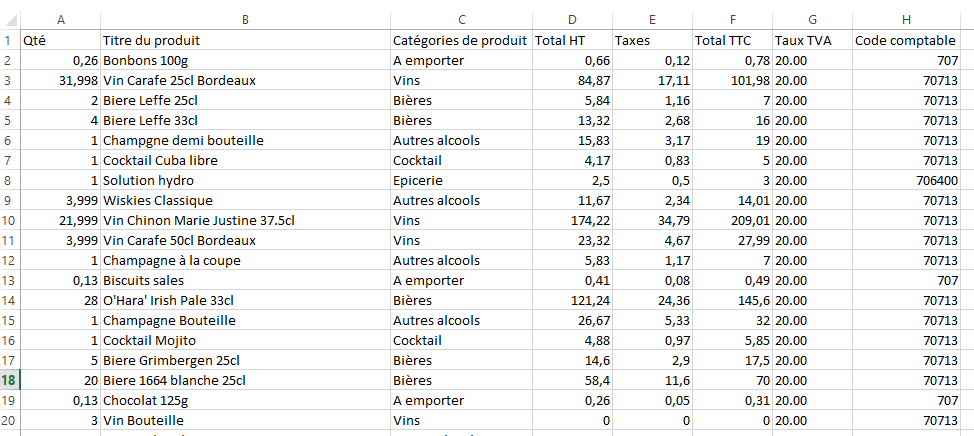Select the 'Catégories de produit' header cell
The image size is (974, 436).
pos(460,40)
